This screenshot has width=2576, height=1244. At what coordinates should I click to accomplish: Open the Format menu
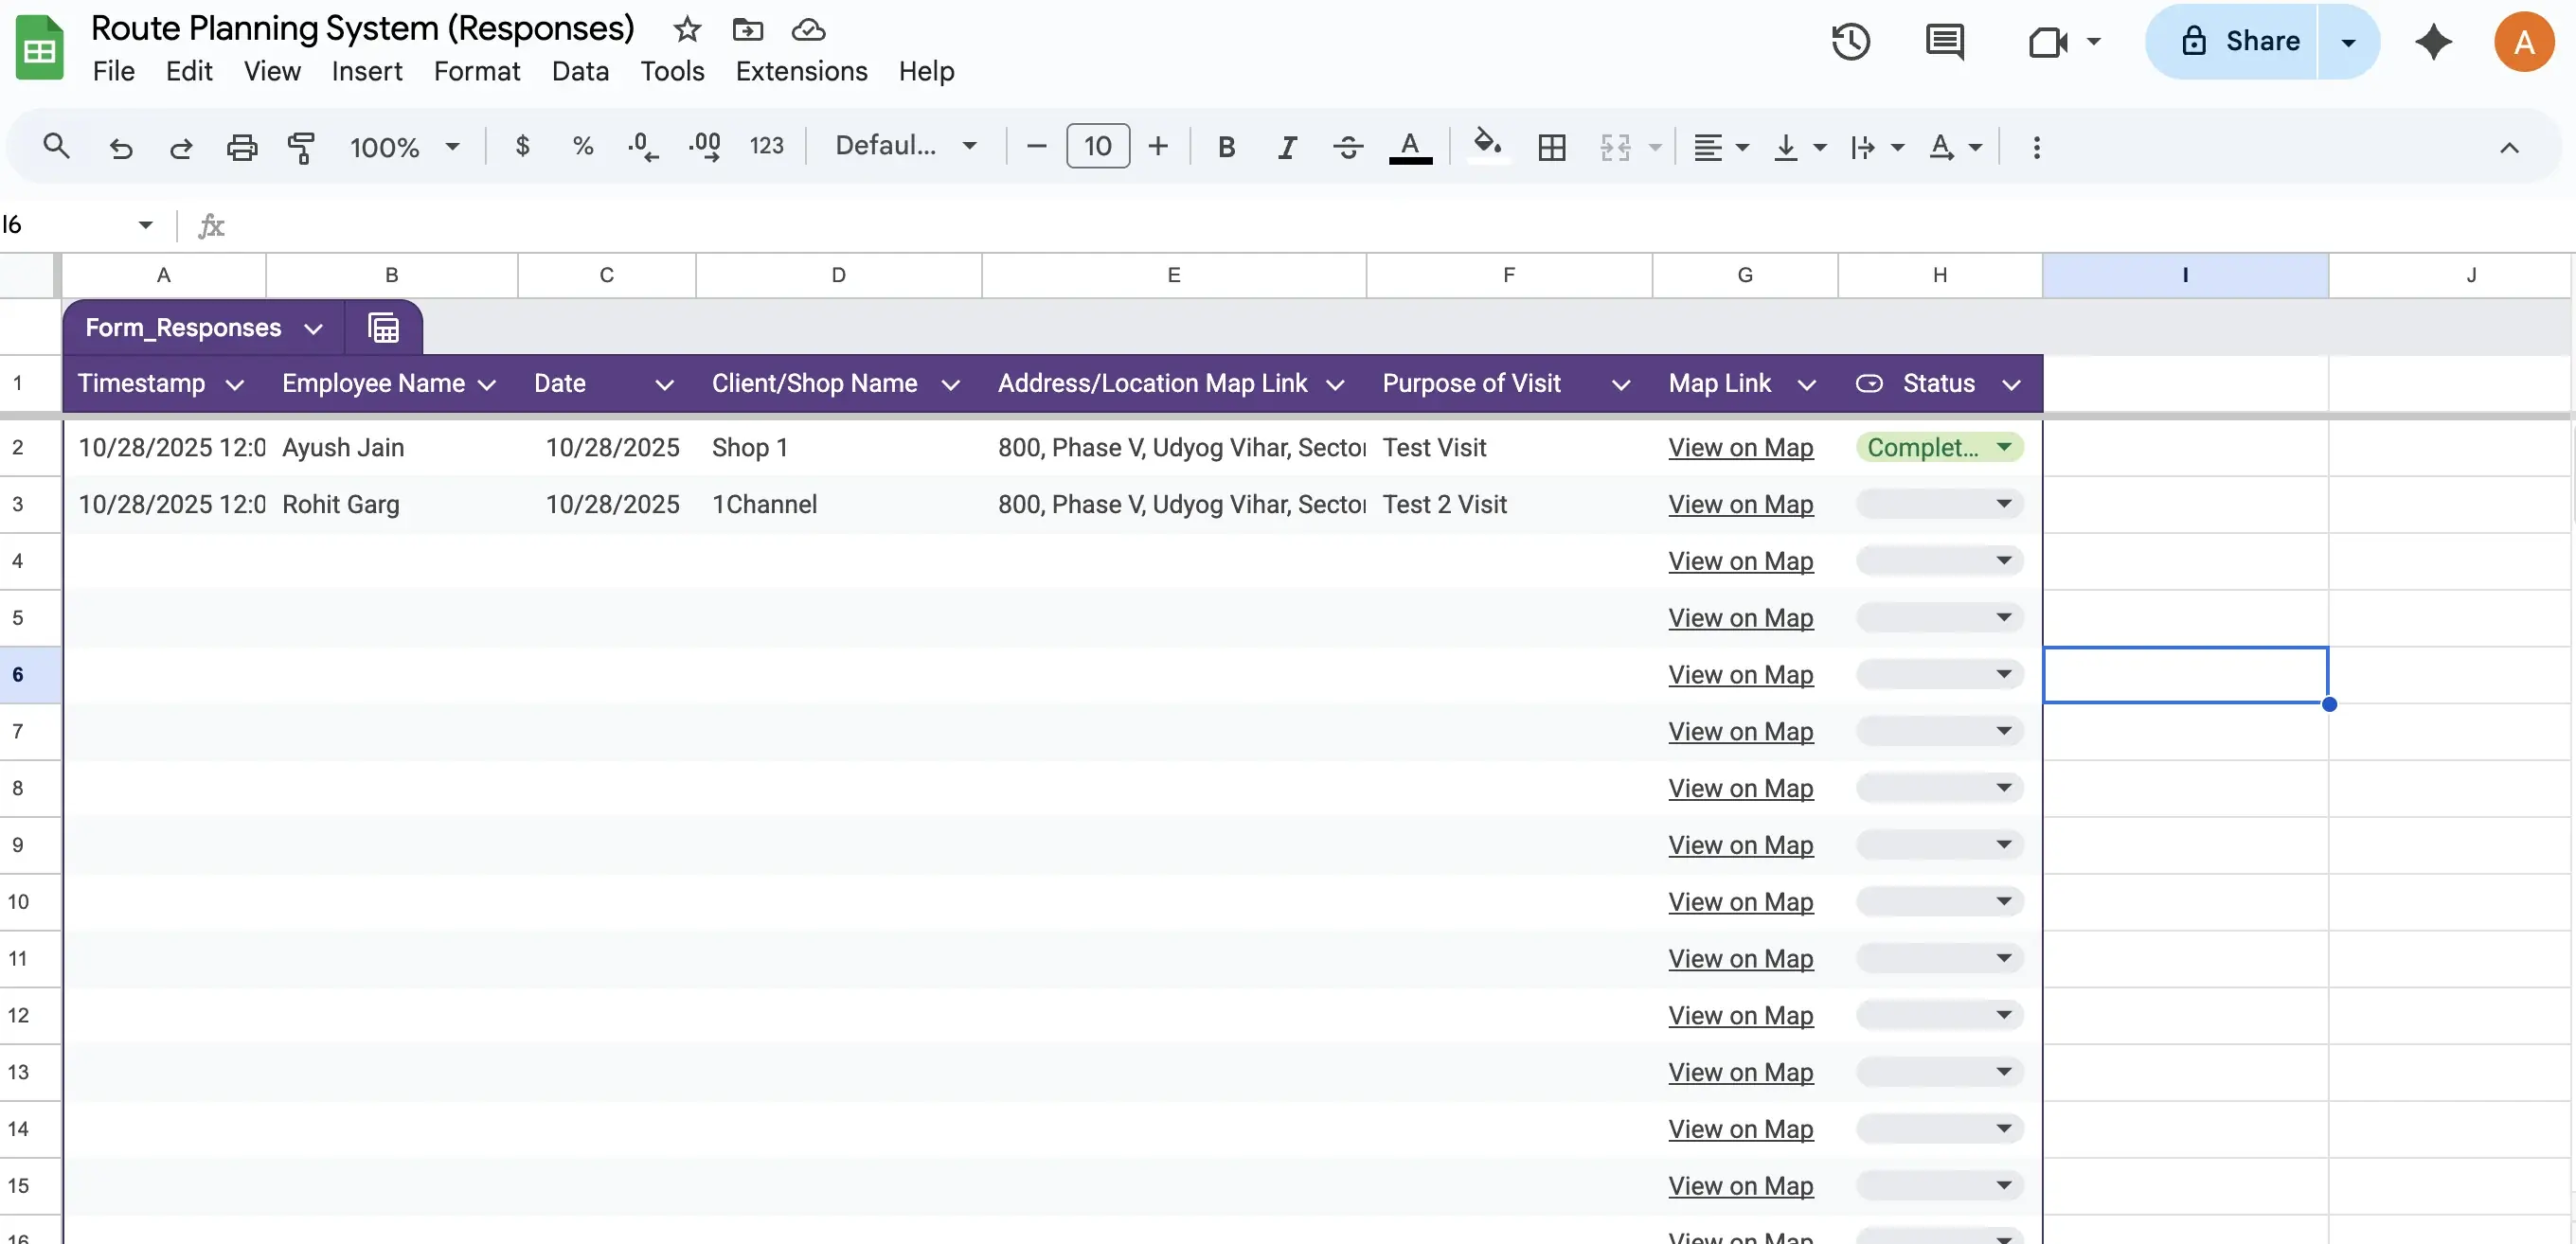tap(477, 71)
